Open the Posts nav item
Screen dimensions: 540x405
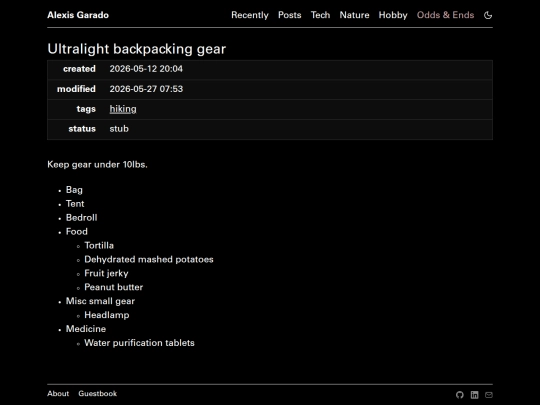290,15
